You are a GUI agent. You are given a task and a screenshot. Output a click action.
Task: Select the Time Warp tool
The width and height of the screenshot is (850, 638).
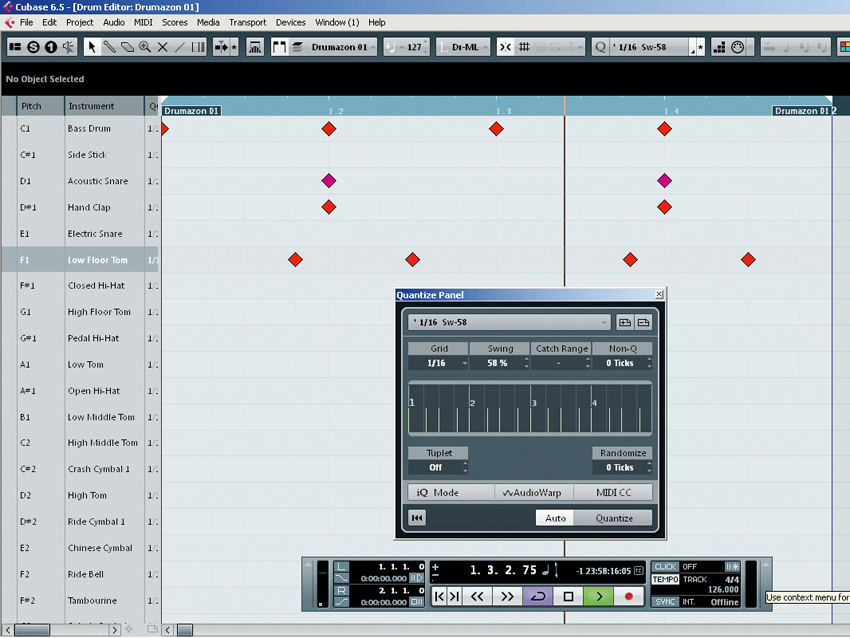coord(198,47)
